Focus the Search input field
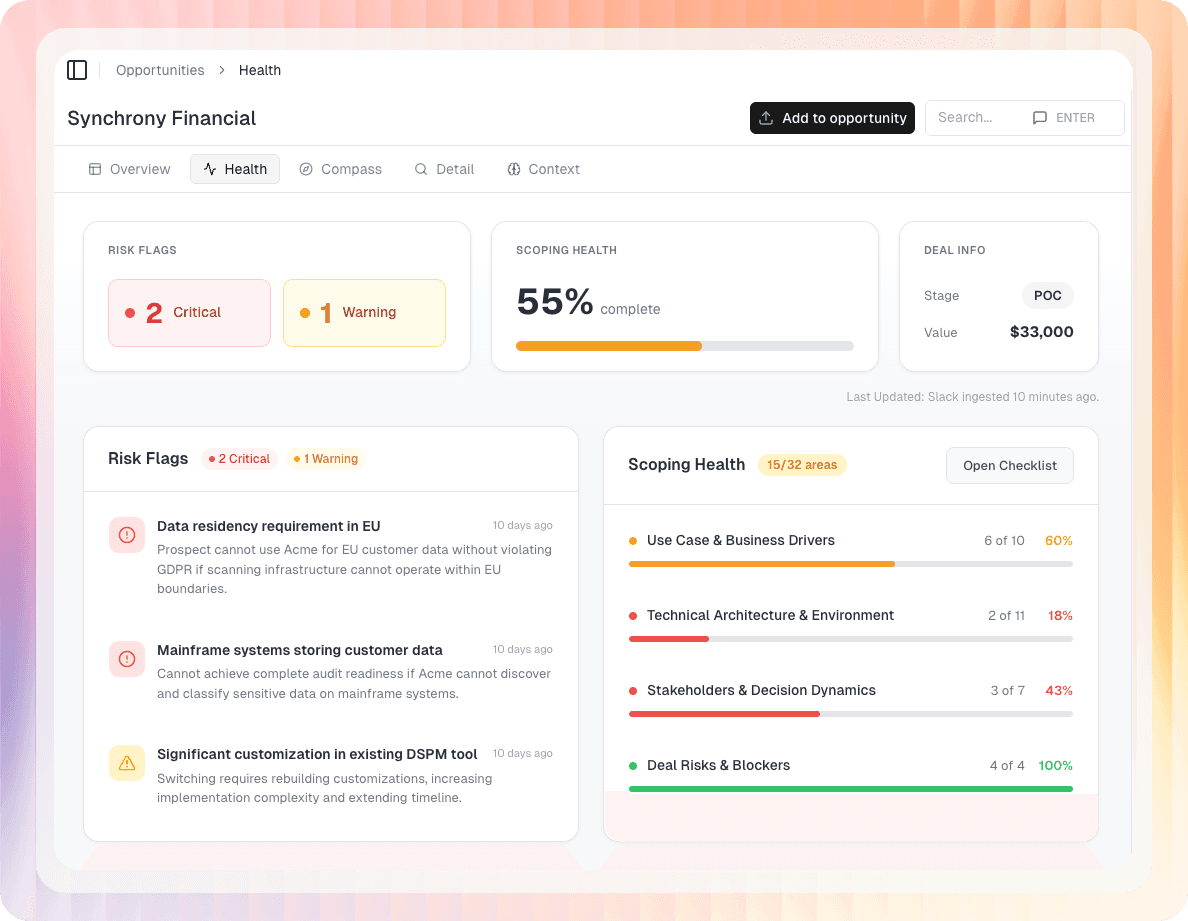1188x921 pixels. click(x=1024, y=118)
